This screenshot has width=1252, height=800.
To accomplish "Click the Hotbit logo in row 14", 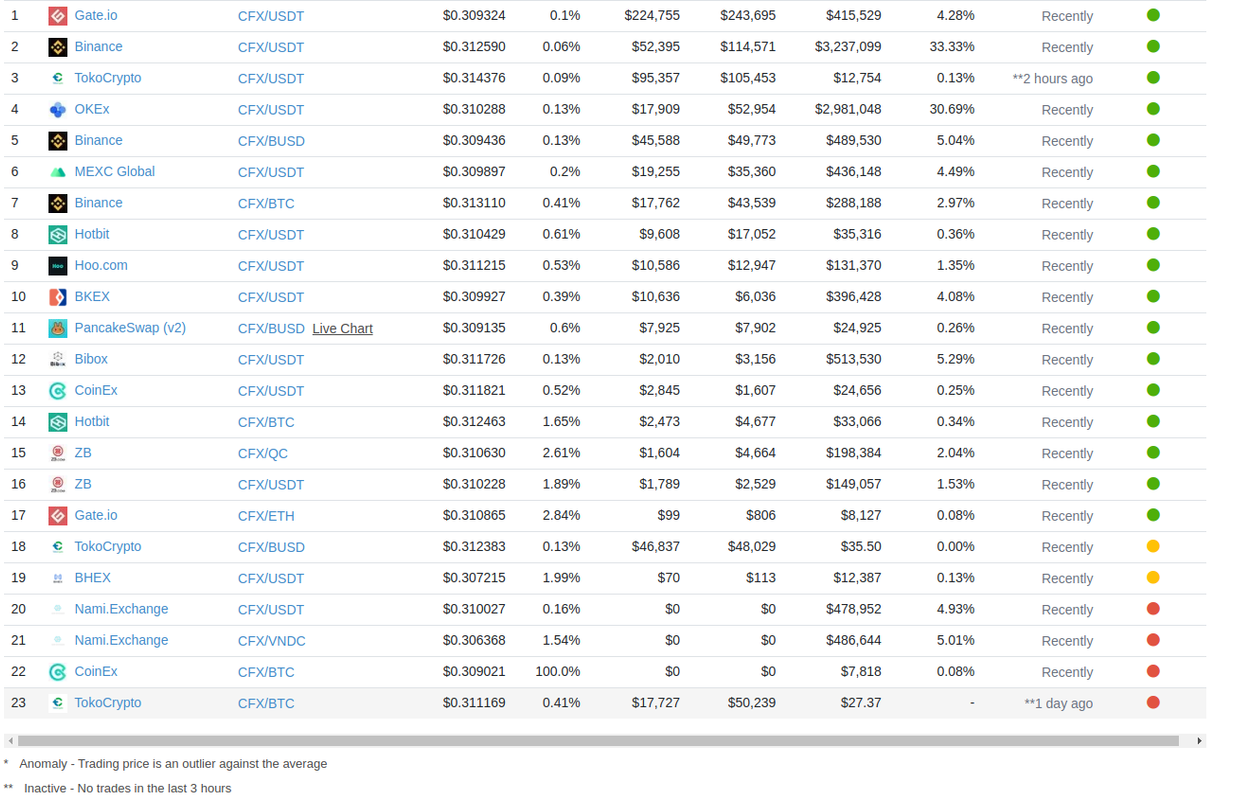I will point(58,422).
